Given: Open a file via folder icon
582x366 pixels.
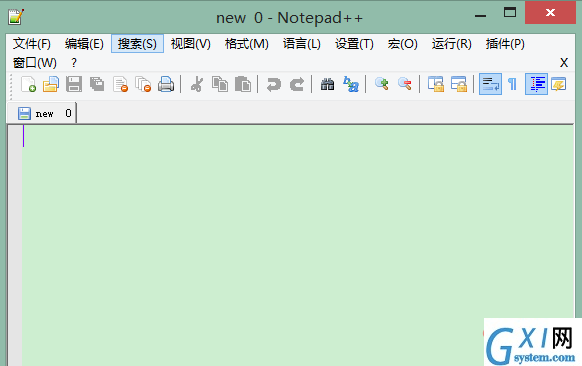Looking at the screenshot, I should click(x=51, y=84).
